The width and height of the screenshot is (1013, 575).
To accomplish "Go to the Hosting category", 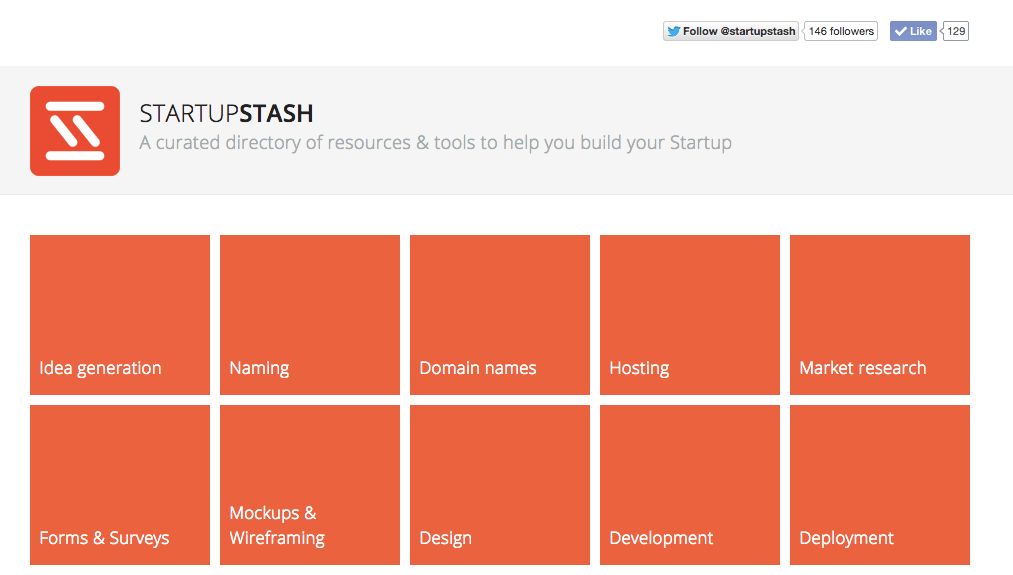I will 690,315.
